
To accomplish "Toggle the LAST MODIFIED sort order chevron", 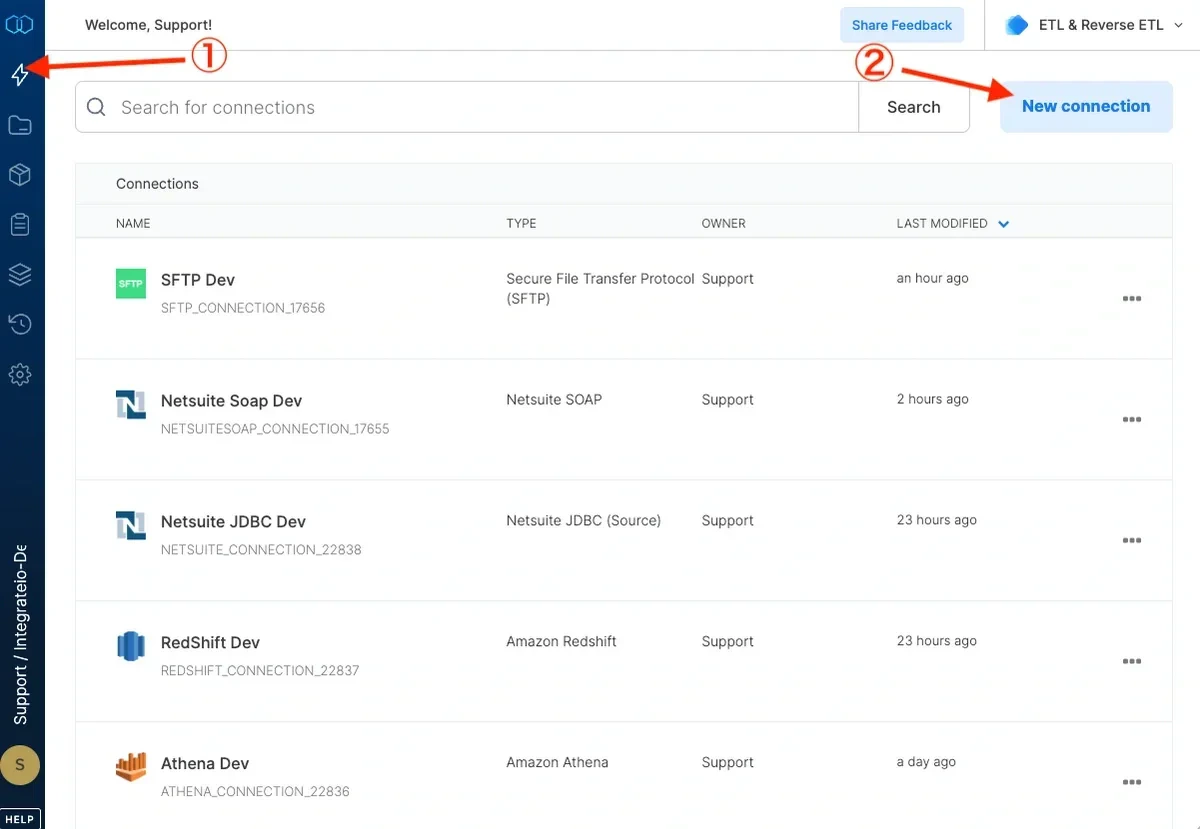I will 1003,223.
